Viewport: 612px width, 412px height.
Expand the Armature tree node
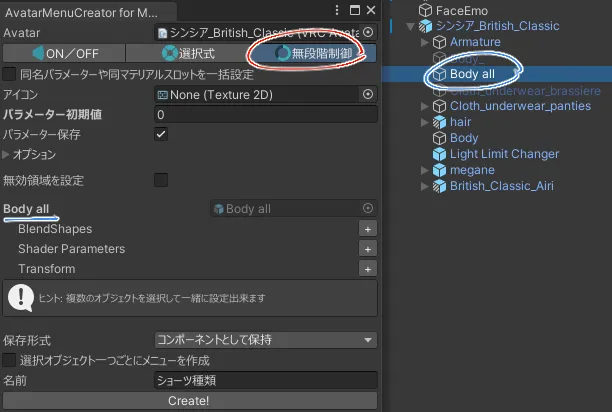[x=425, y=42]
